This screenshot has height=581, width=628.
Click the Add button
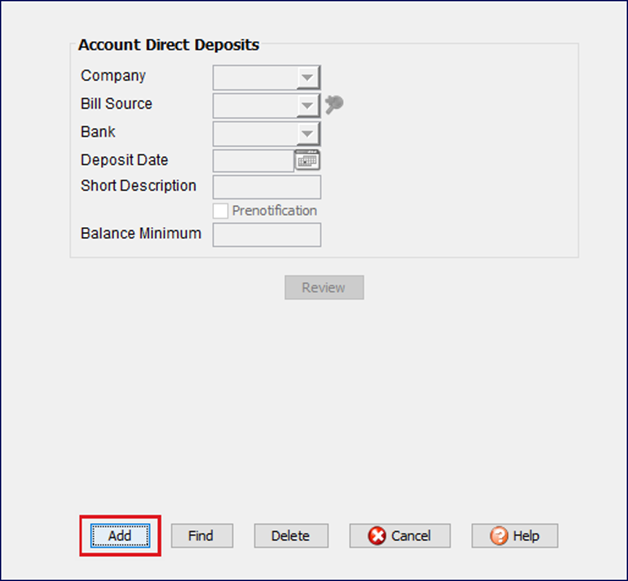point(120,536)
